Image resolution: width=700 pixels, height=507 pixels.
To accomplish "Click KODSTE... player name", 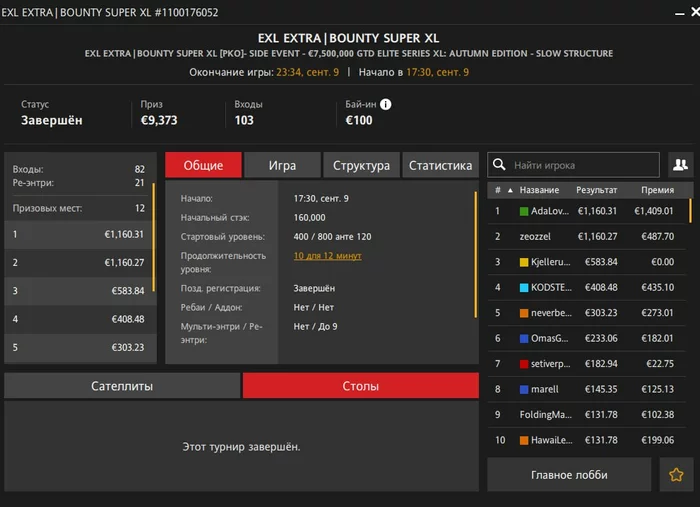I will (x=551, y=287).
